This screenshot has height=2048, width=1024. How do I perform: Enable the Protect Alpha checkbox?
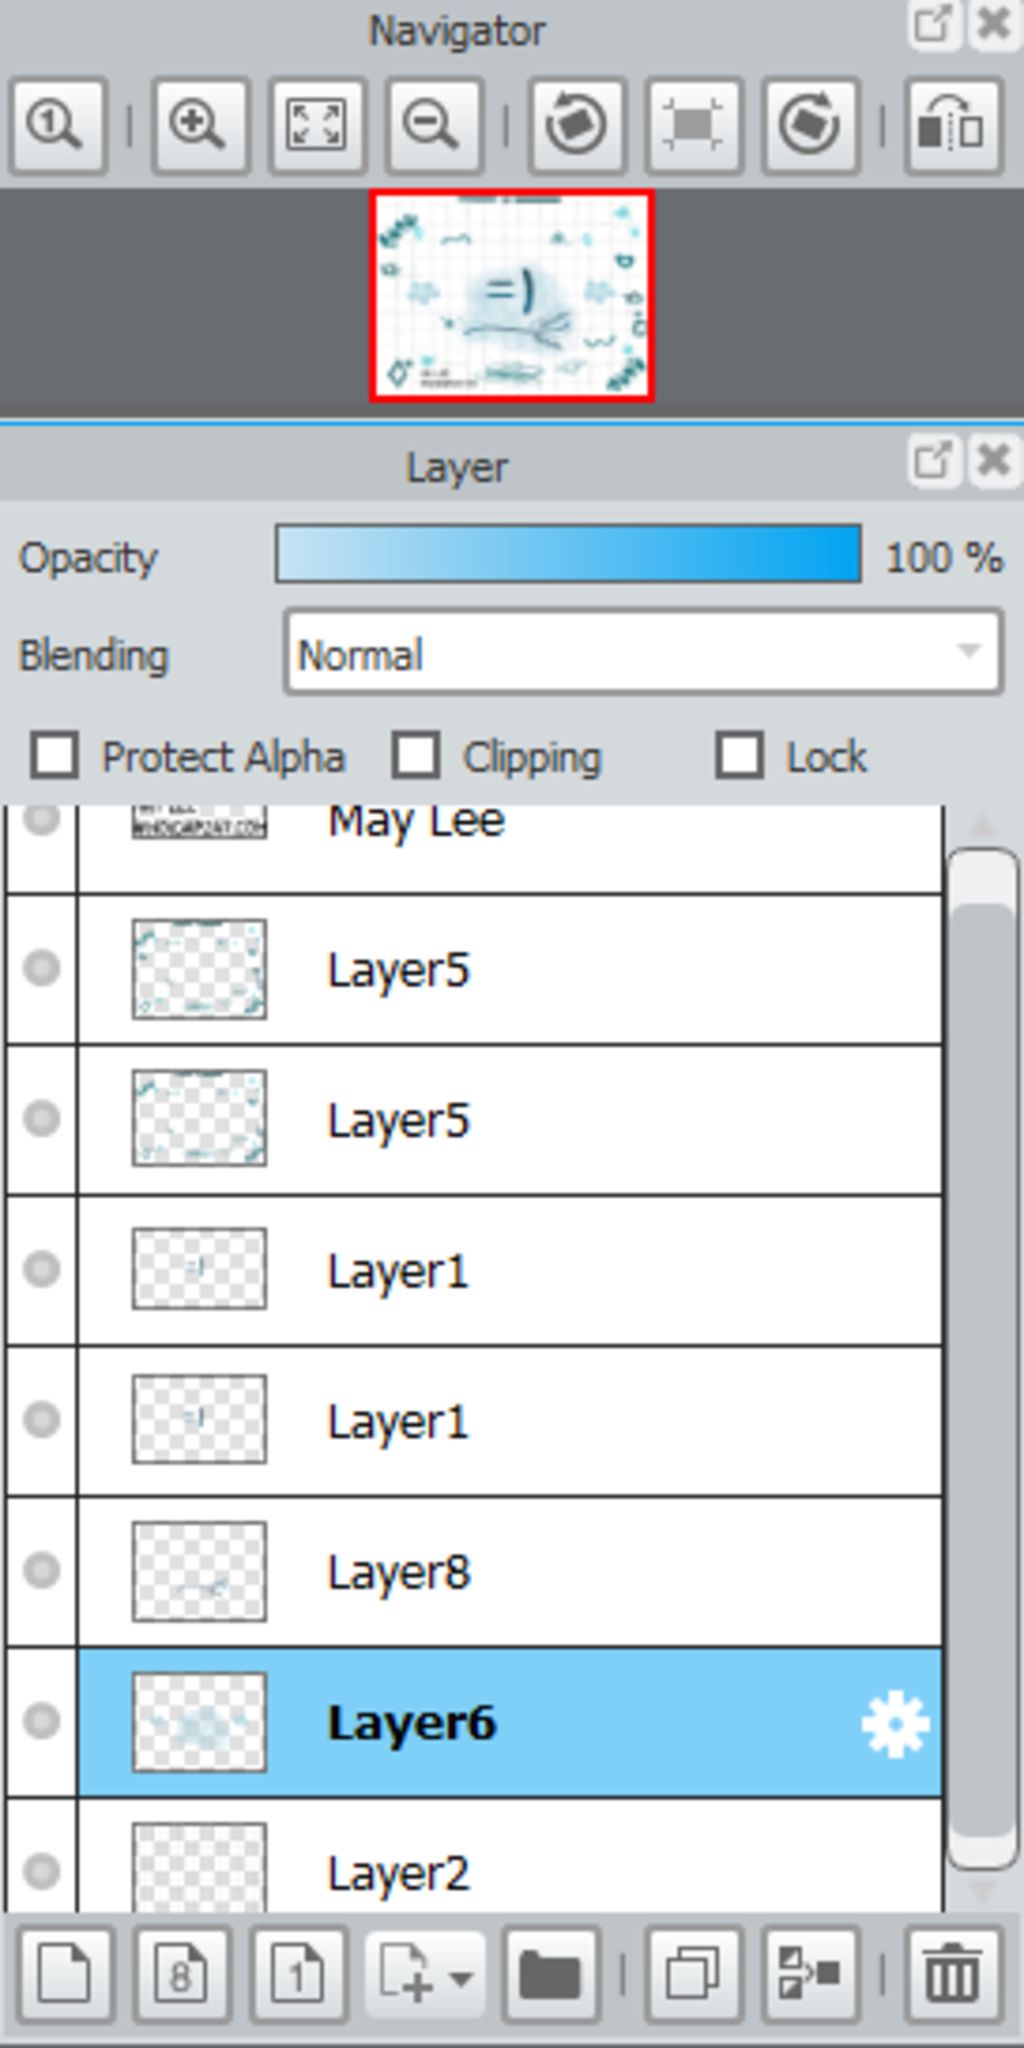[x=54, y=755]
